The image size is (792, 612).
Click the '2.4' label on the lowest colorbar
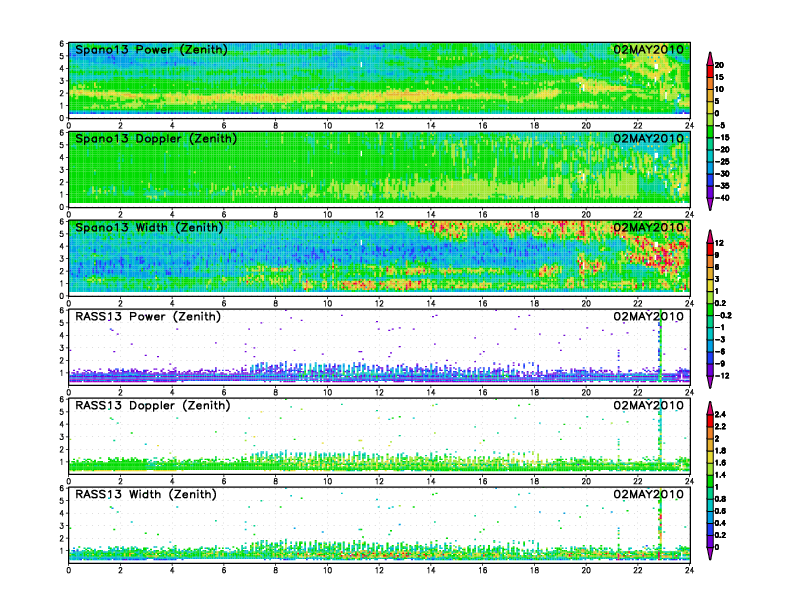click(720, 414)
